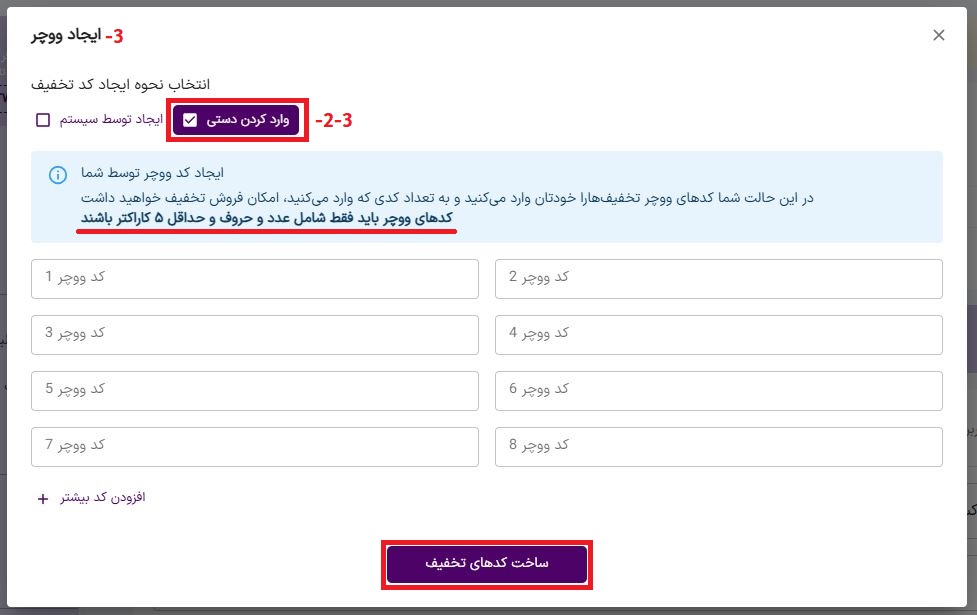Click inside the کد ووچر 8 field
This screenshot has width=977, height=615.
[718, 446]
